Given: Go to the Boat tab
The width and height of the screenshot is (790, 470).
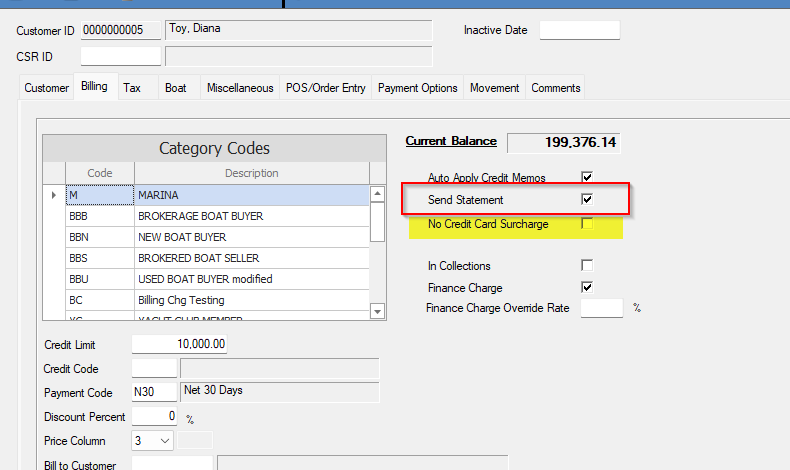Looking at the screenshot, I should 176,88.
